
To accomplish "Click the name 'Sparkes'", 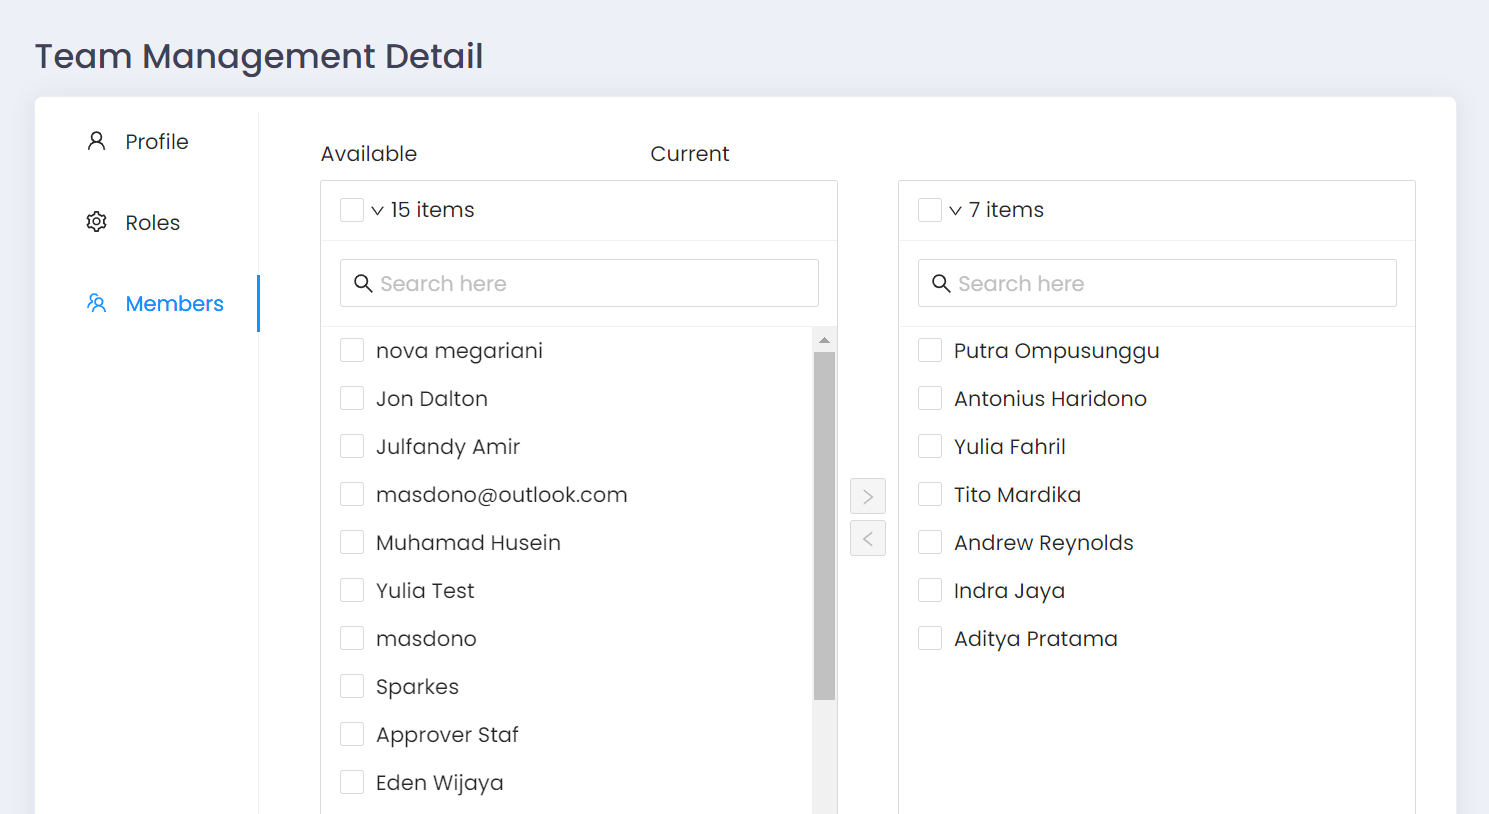I will pyautogui.click(x=417, y=687).
